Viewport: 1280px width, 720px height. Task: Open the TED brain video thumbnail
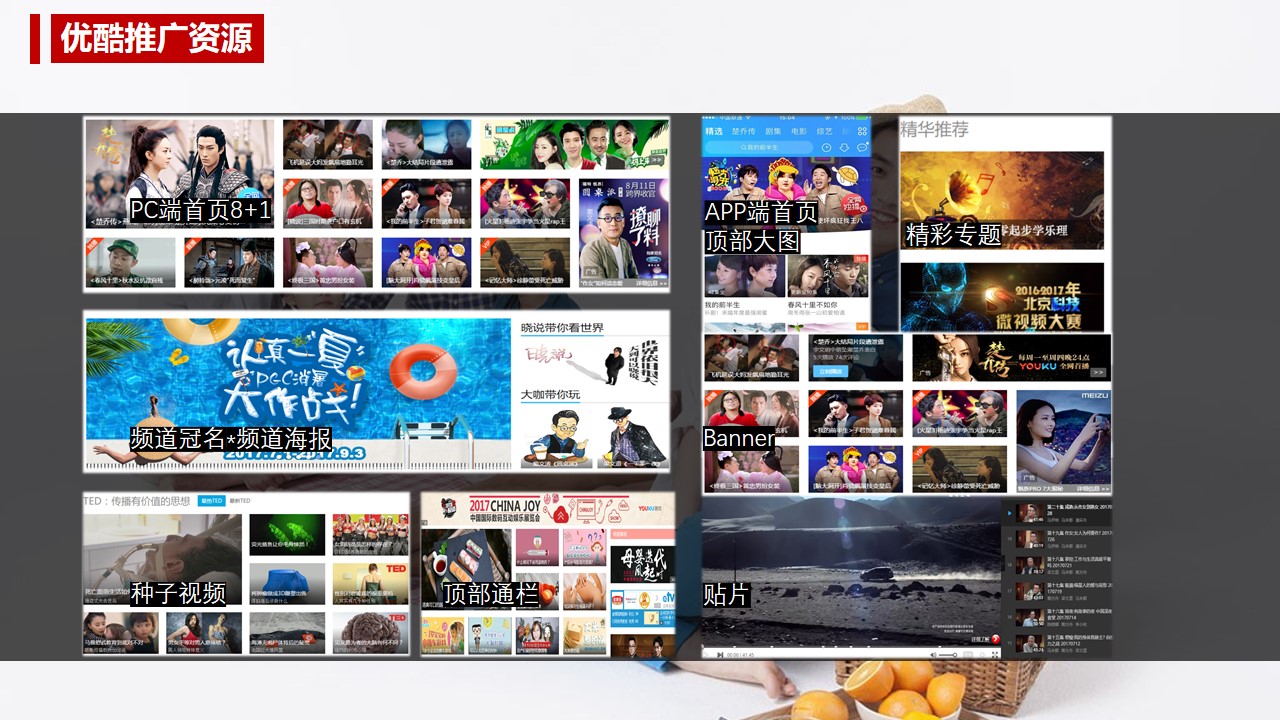(x=370, y=632)
